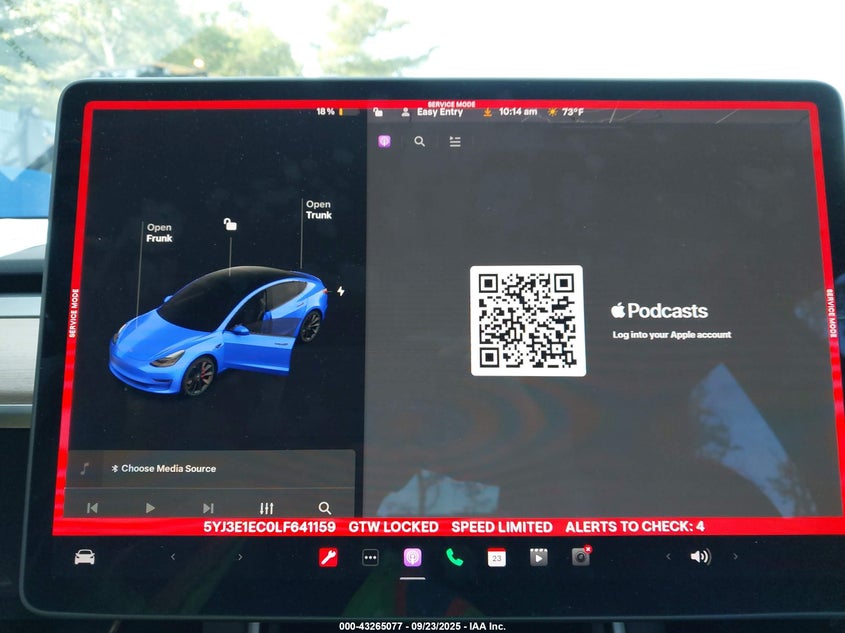Open the phone app in the dock

pos(454,557)
